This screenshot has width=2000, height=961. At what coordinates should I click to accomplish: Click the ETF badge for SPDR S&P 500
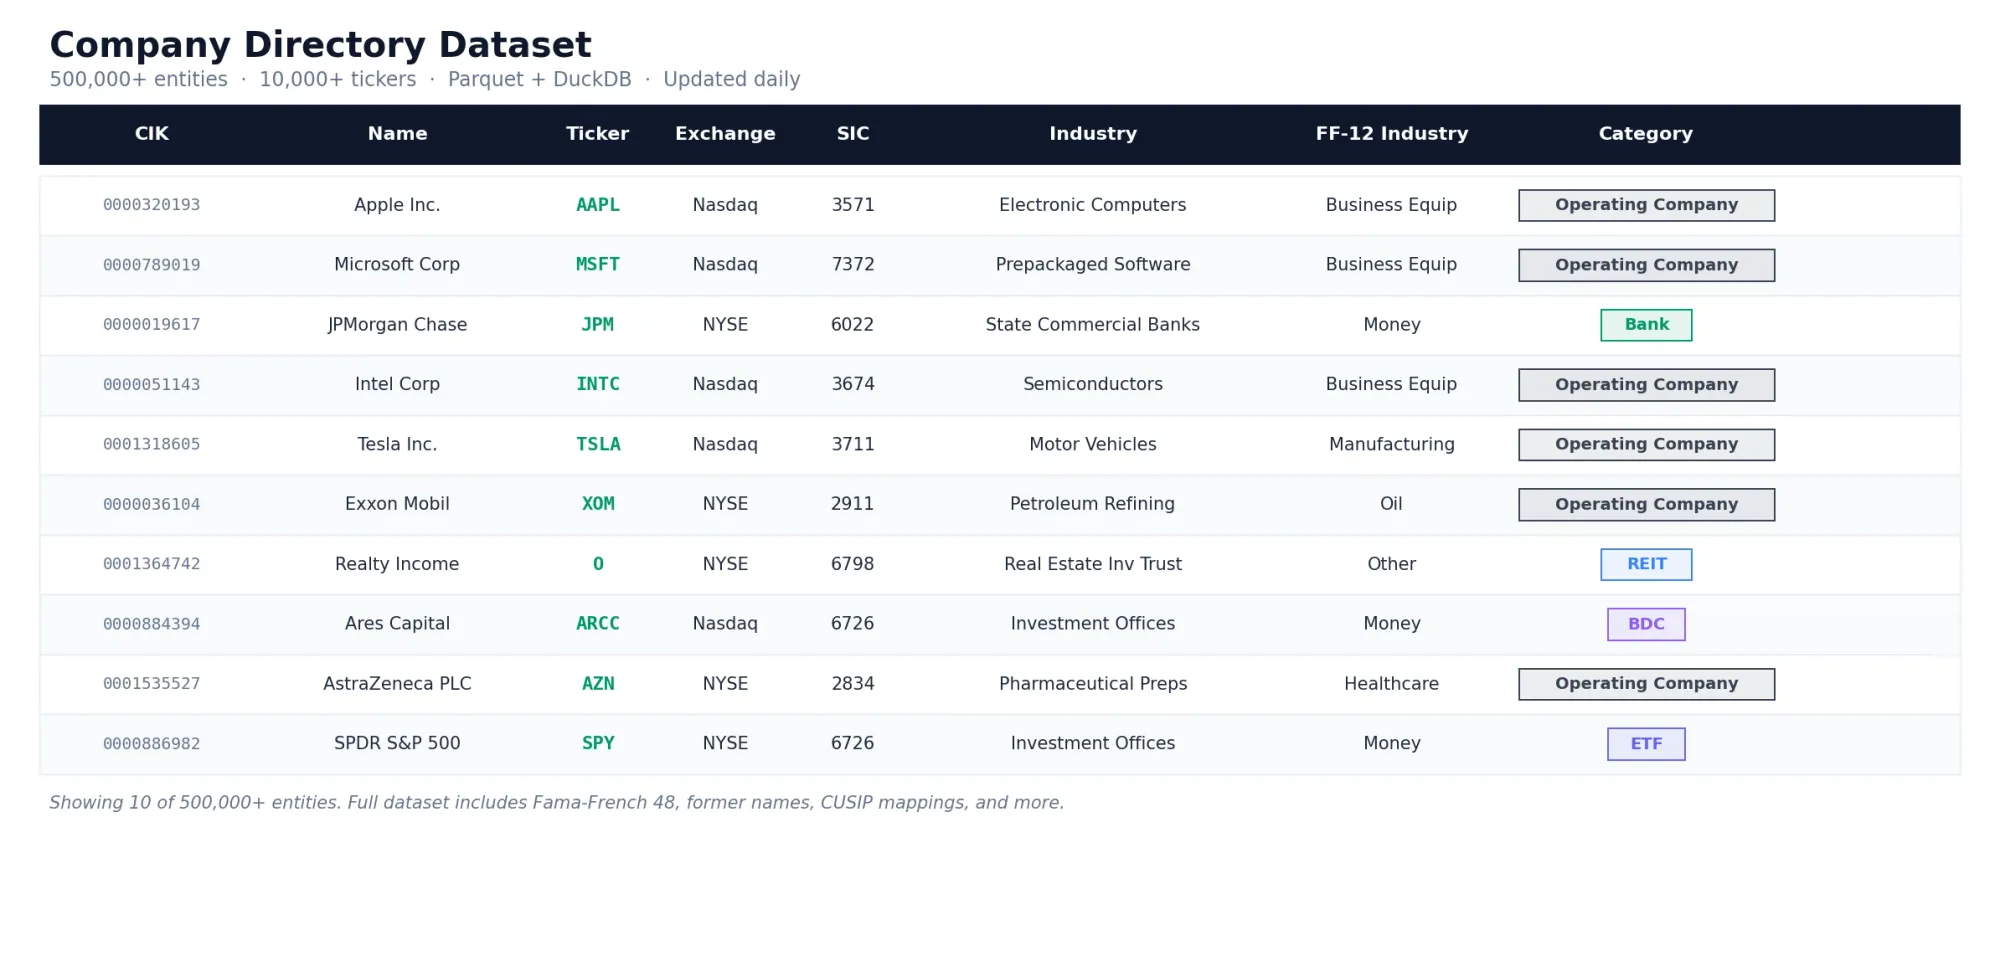[x=1646, y=743]
